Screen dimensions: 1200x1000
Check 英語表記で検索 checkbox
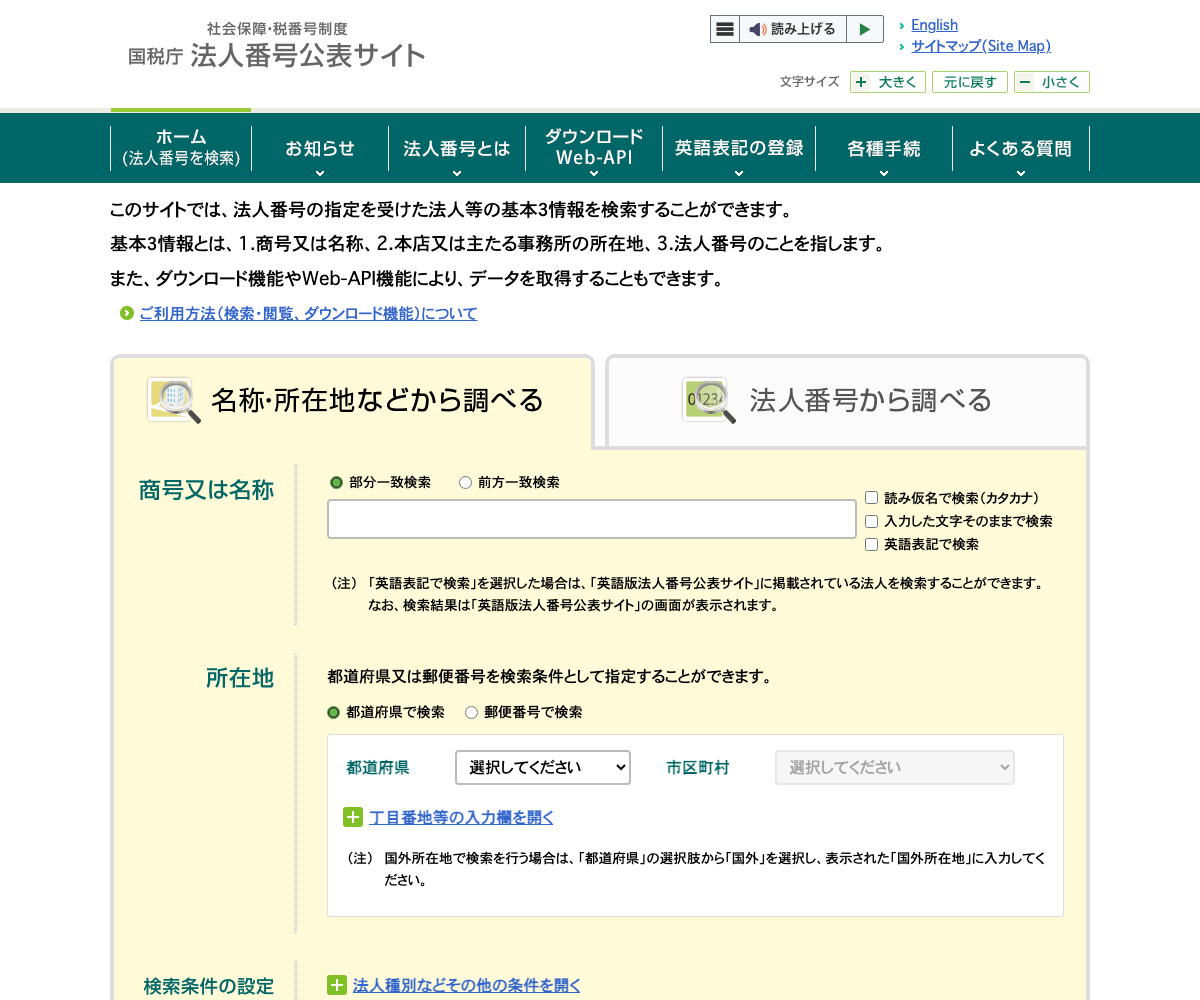pos(871,544)
